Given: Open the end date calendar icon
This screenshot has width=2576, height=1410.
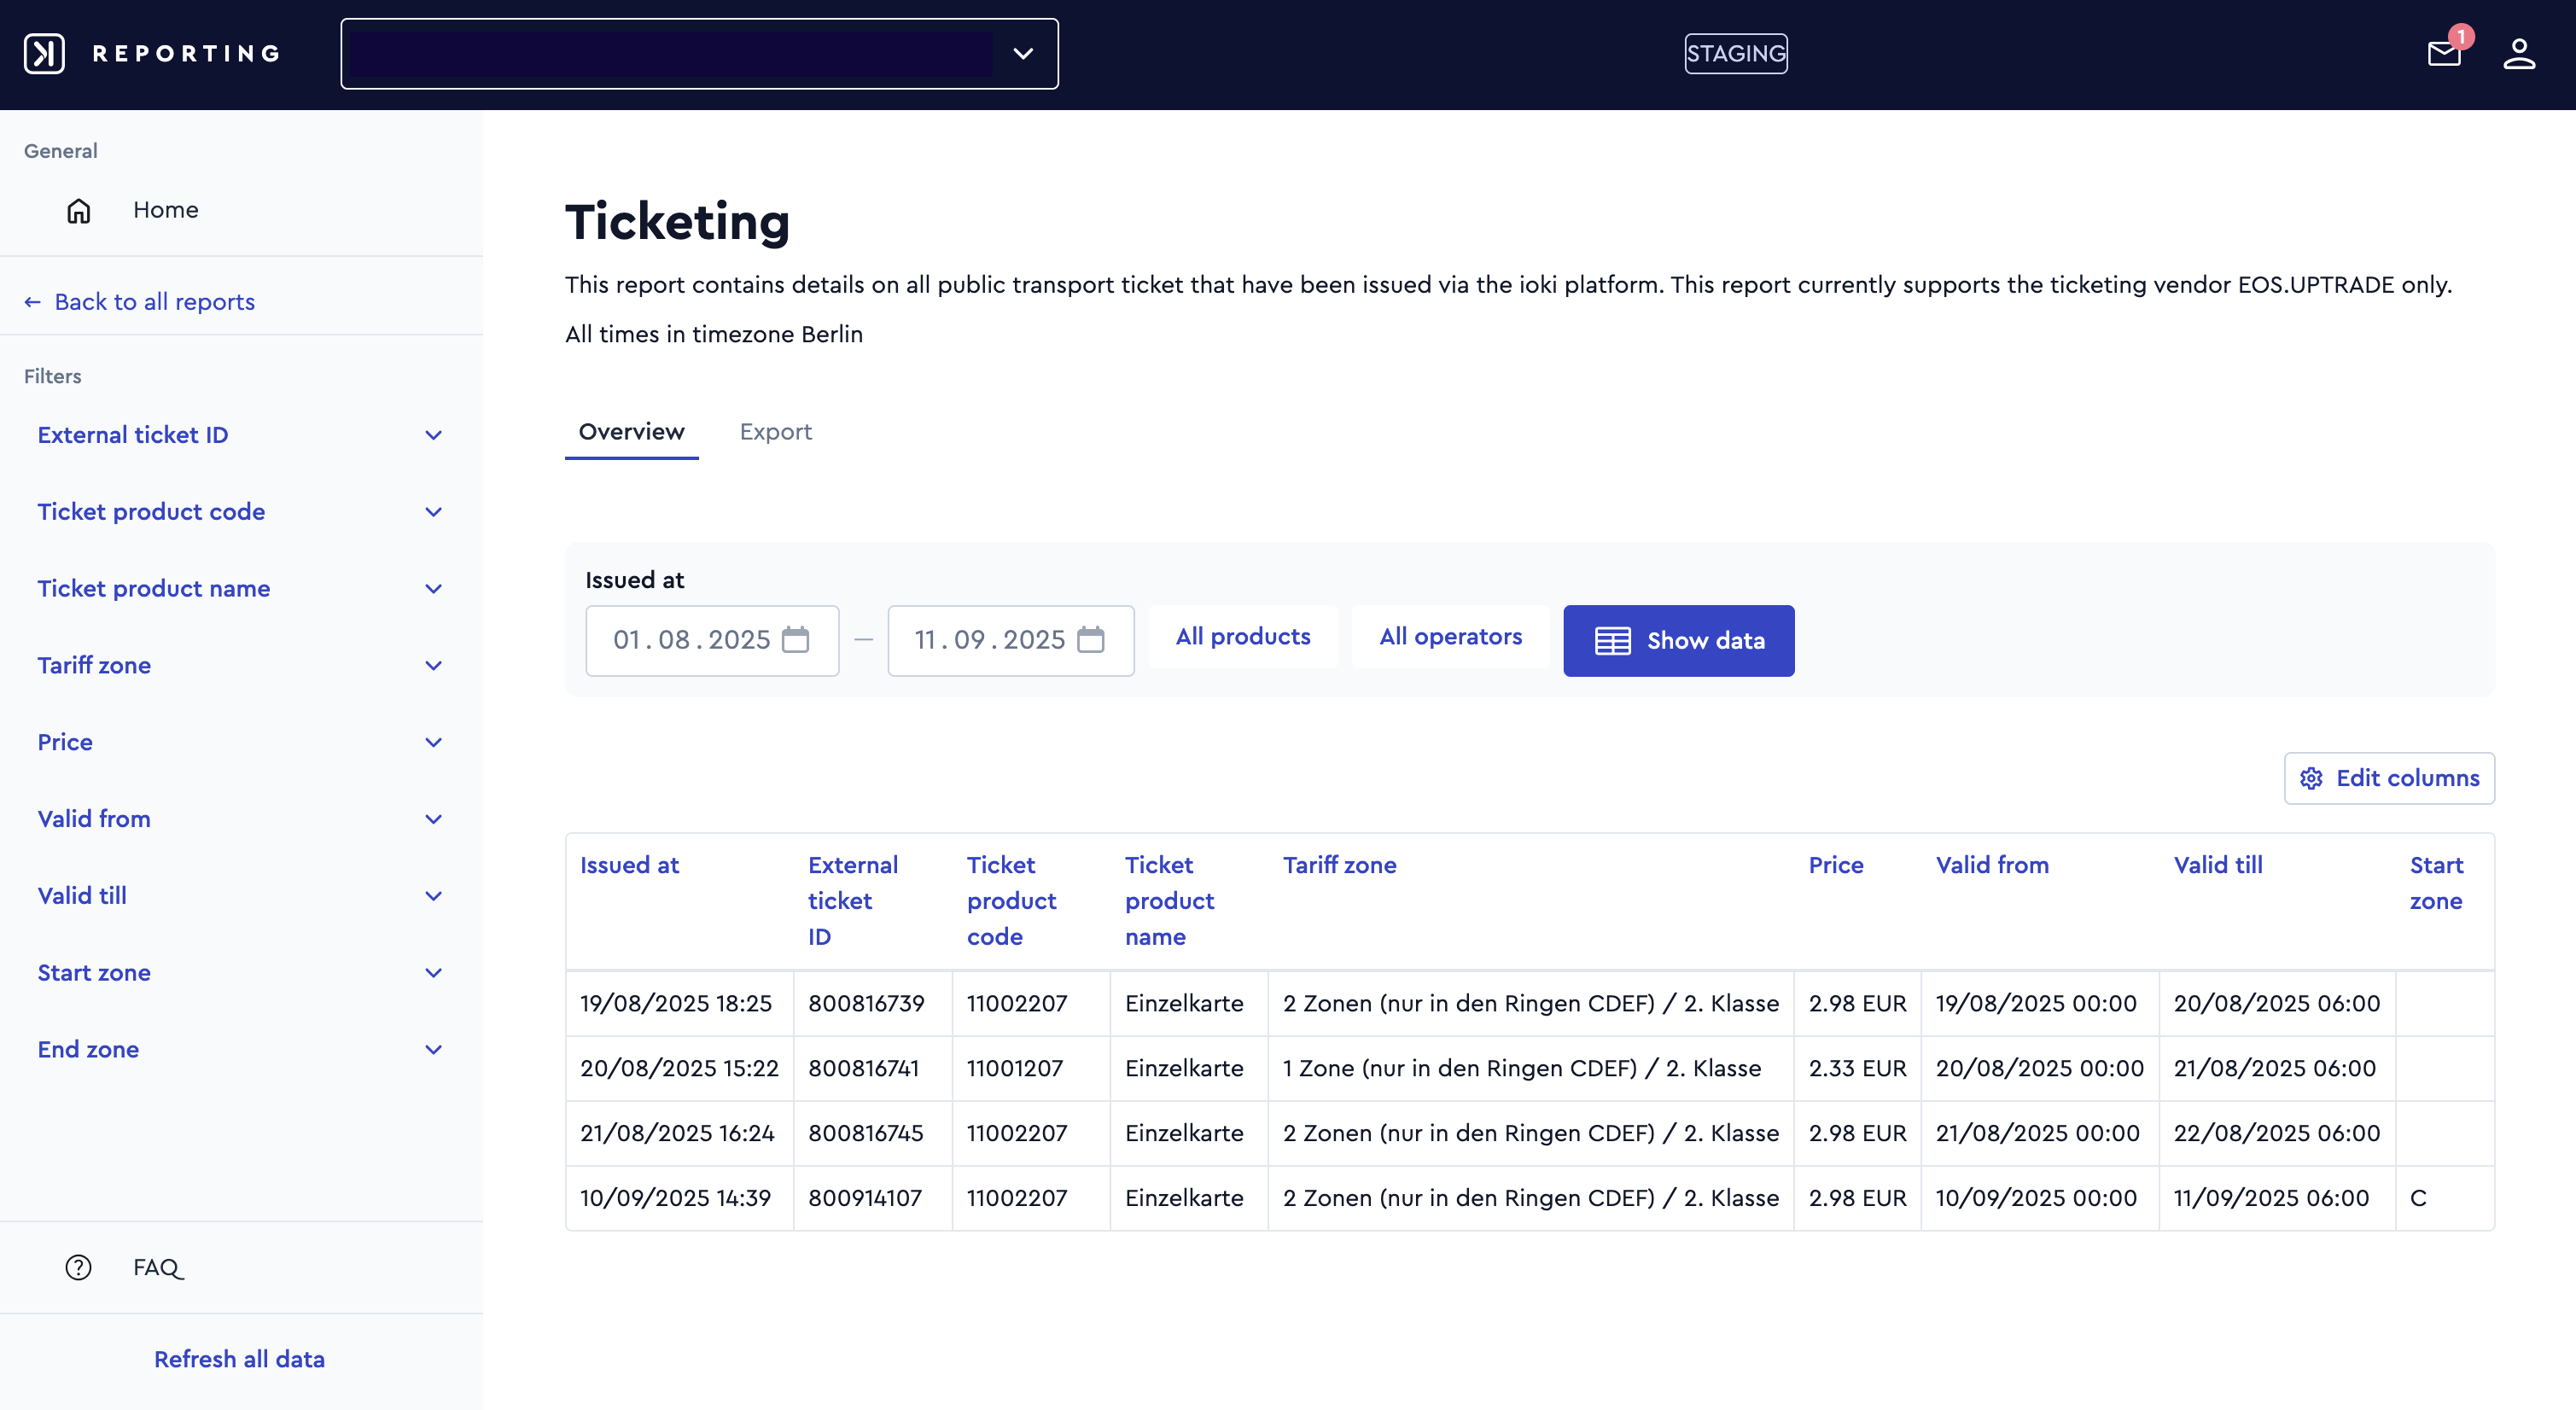Looking at the screenshot, I should point(1091,640).
